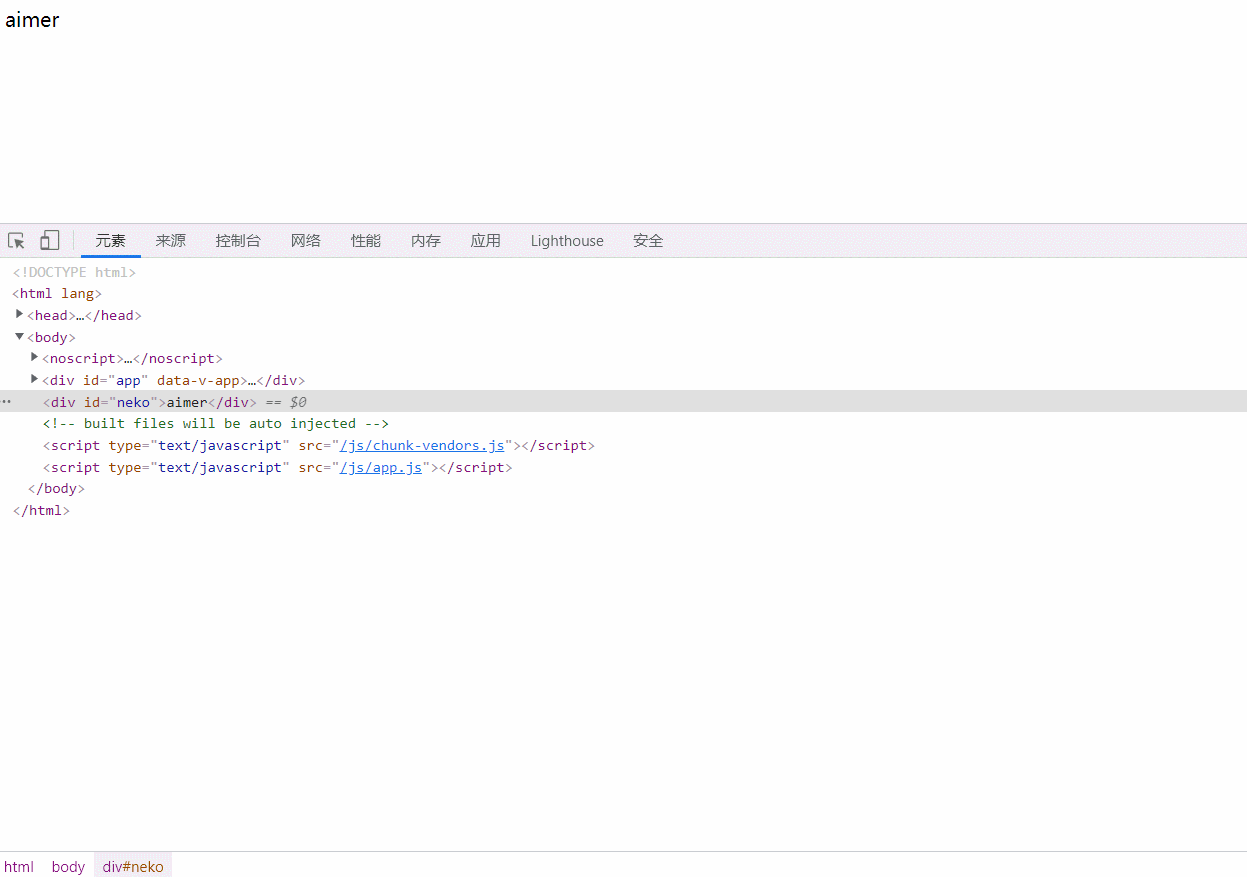Switch to the 安全 tab
Image resolution: width=1247 pixels, height=877 pixels.
(648, 240)
